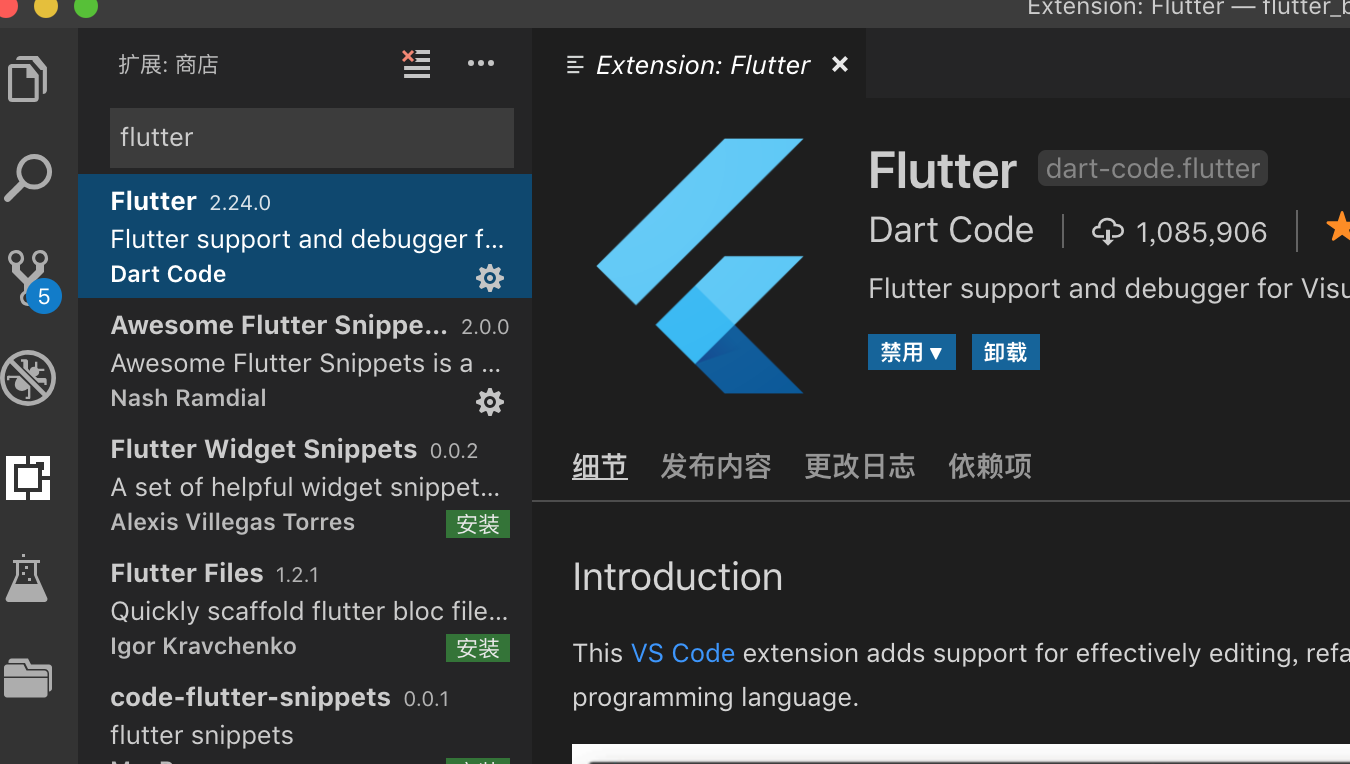Image resolution: width=1350 pixels, height=764 pixels.
Task: Close the Extension: Flutter tab
Action: pos(840,64)
